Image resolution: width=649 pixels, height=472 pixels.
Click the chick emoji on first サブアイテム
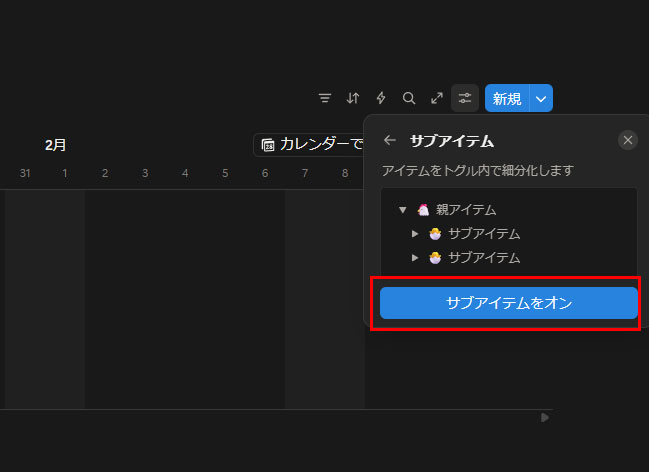435,234
